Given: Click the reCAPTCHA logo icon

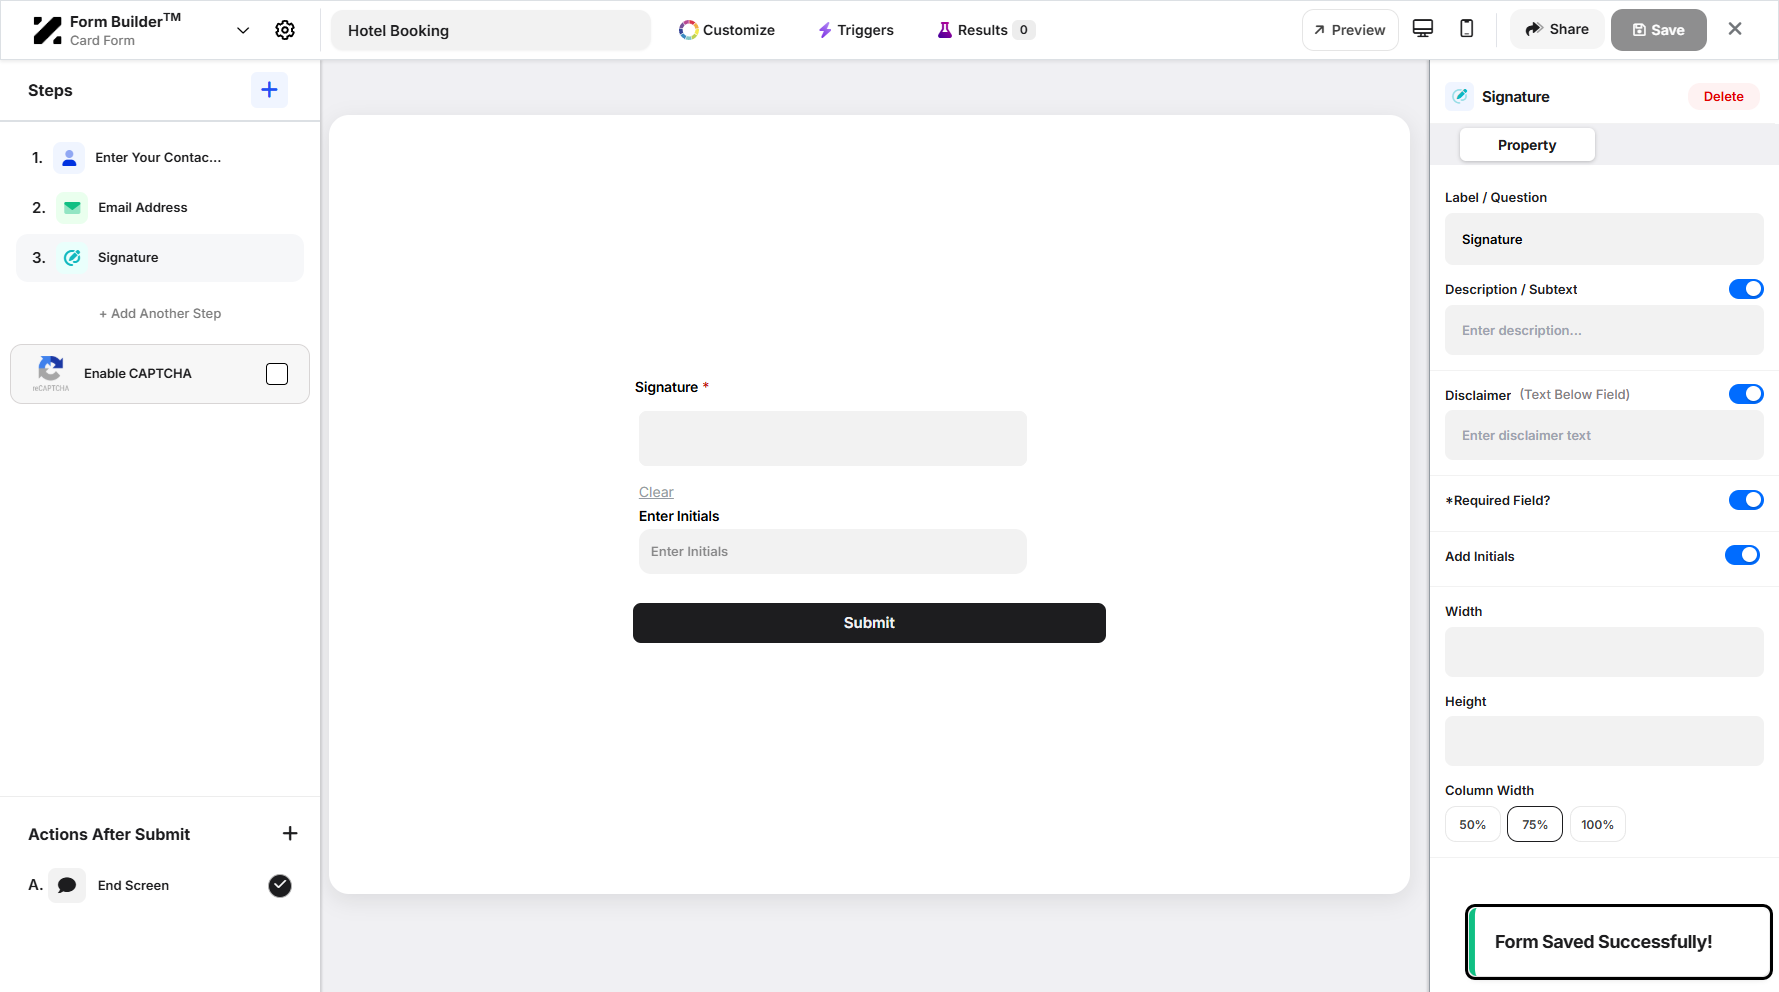Looking at the screenshot, I should tap(51, 372).
